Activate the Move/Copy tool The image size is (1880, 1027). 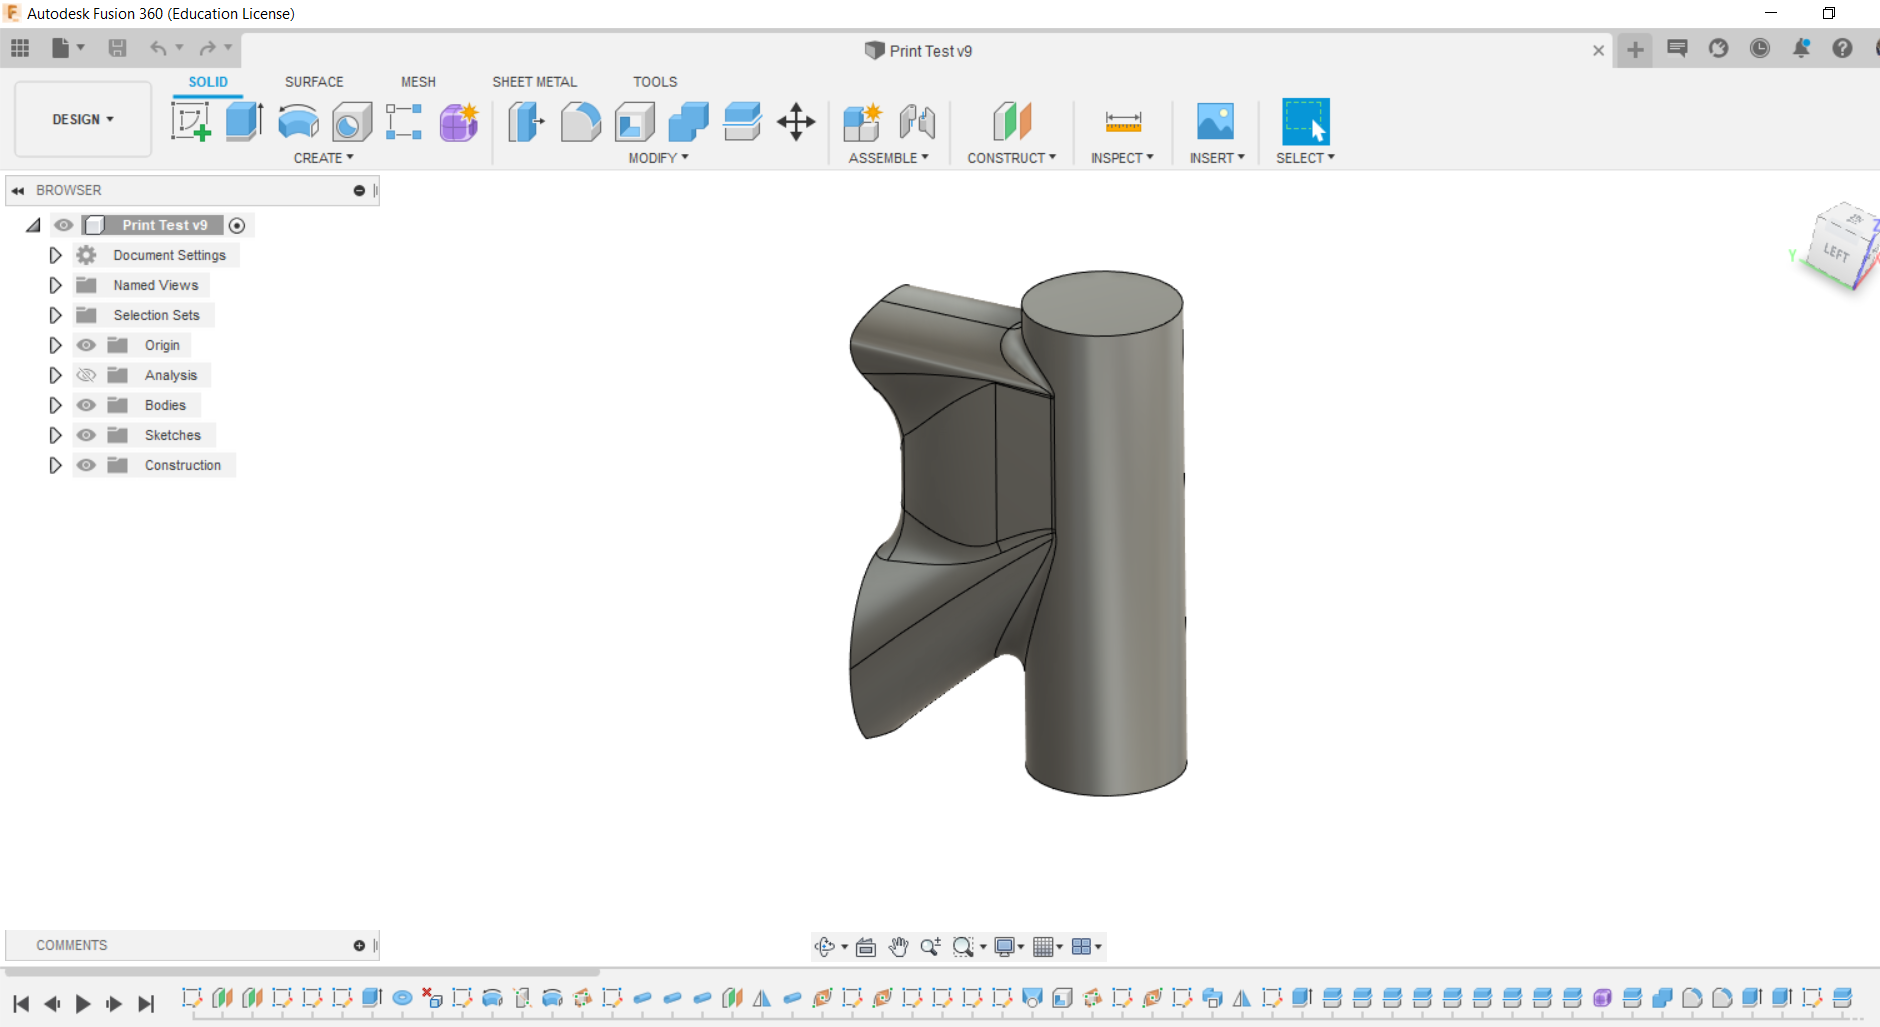coord(796,122)
